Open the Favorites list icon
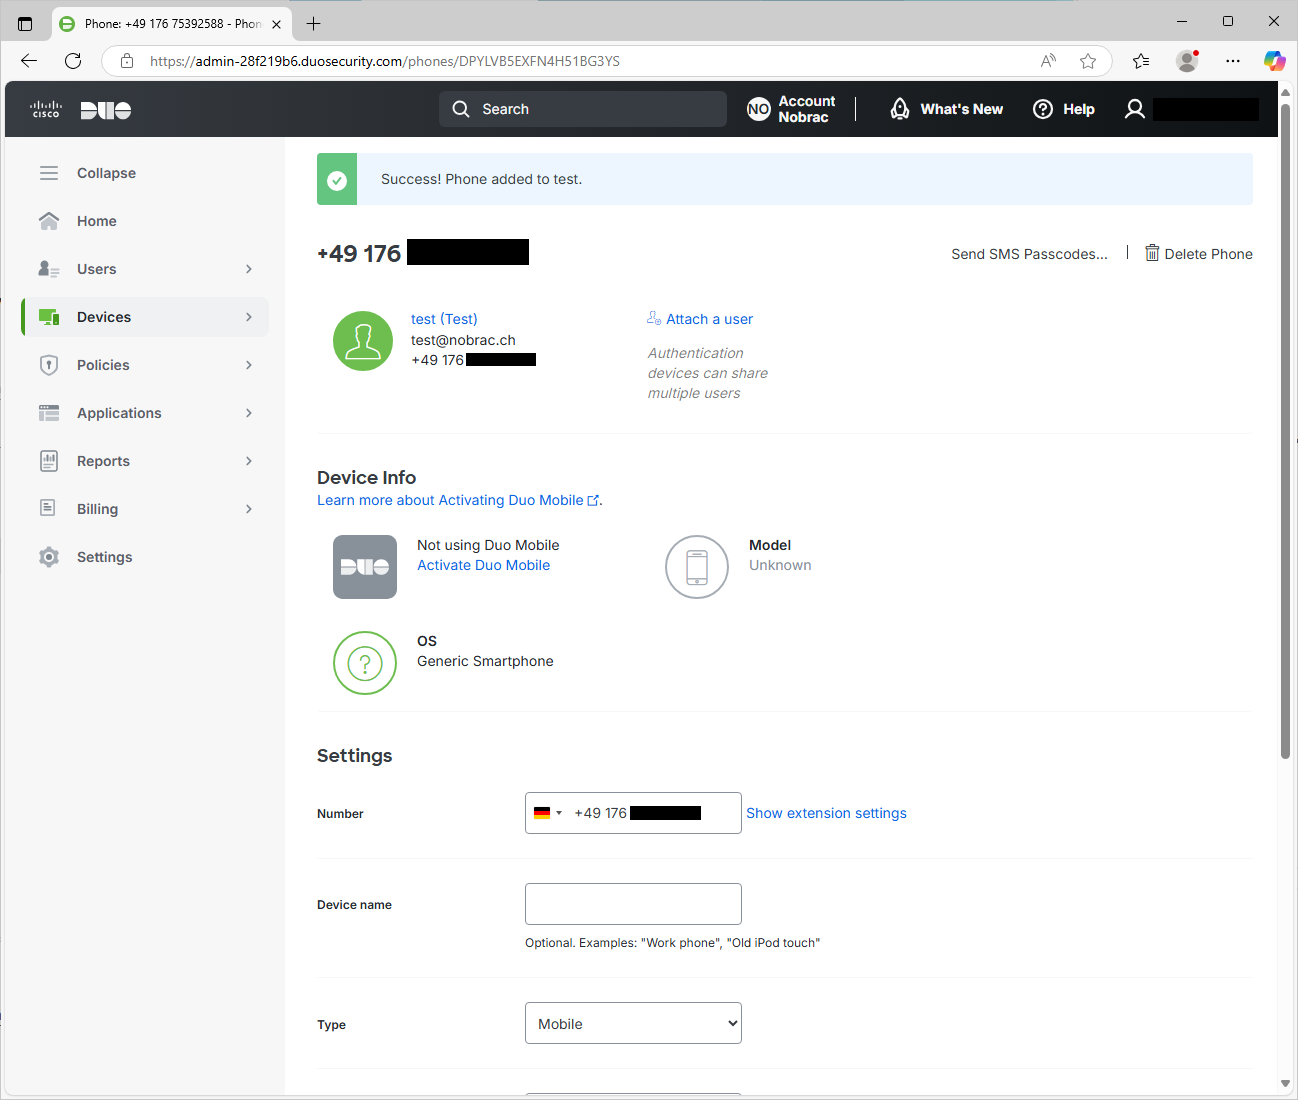1298x1100 pixels. tap(1141, 61)
